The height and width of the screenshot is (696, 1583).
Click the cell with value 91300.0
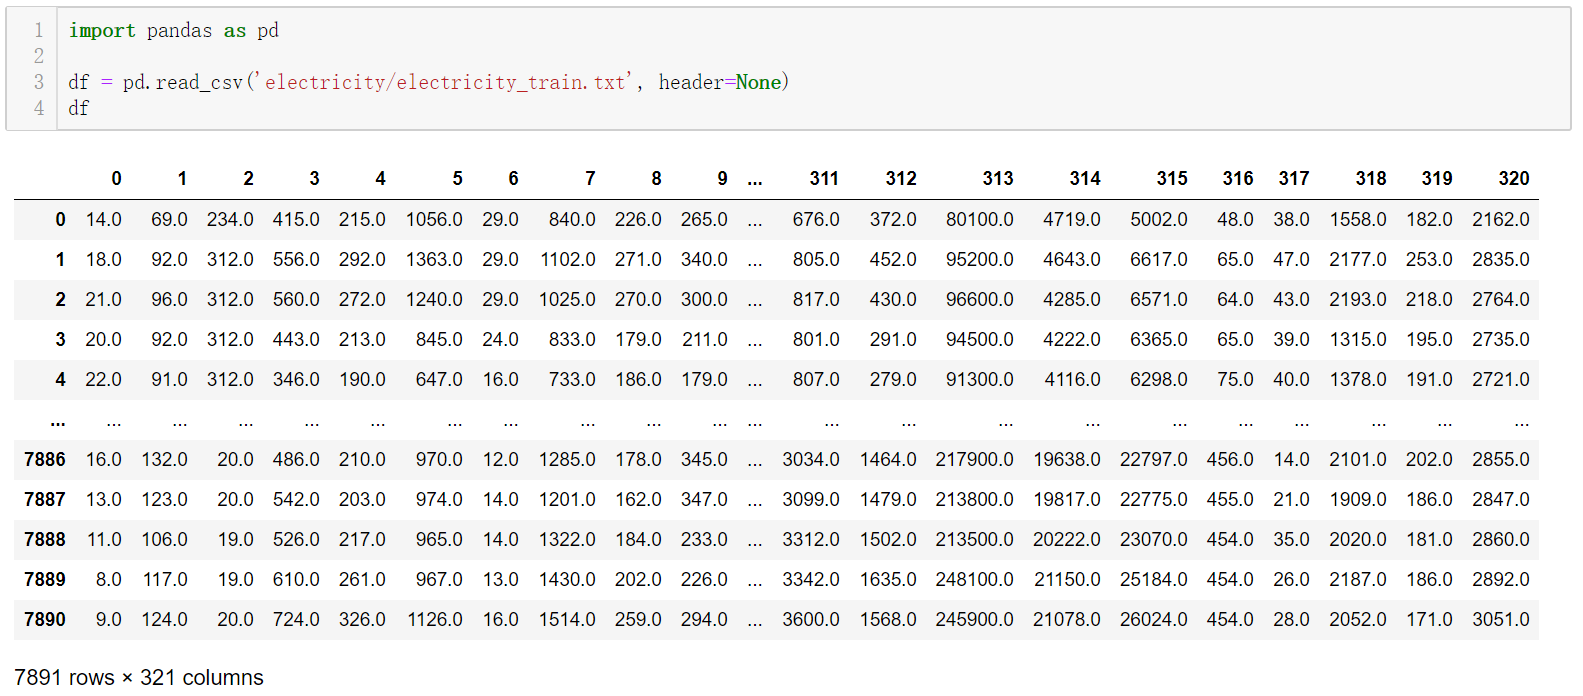980,379
